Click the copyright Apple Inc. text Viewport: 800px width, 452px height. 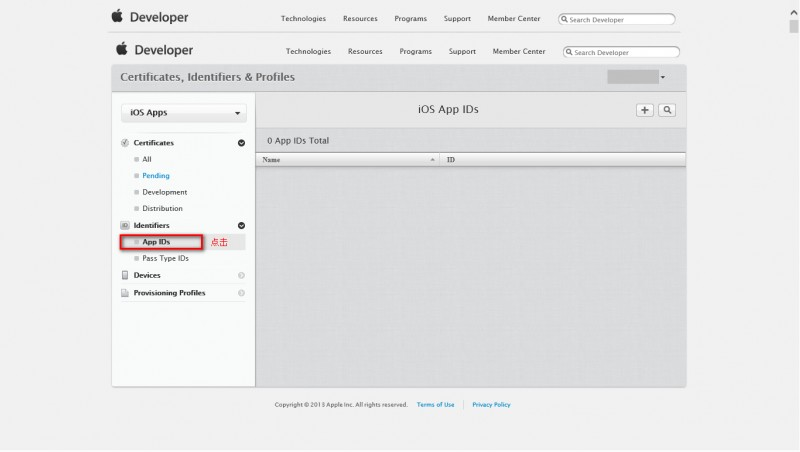click(341, 405)
